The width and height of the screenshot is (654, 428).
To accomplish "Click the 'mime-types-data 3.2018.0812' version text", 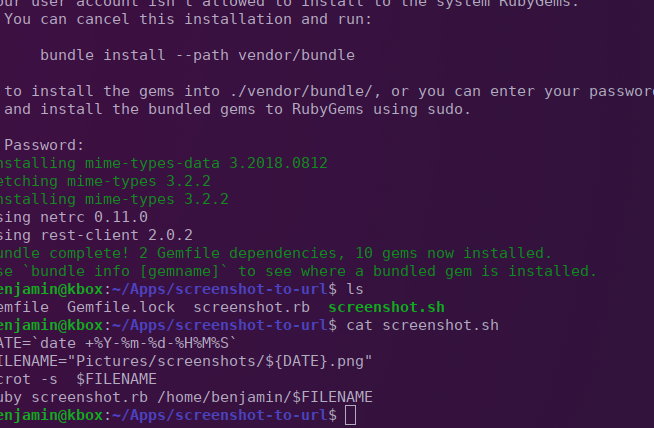I will pos(206,163).
